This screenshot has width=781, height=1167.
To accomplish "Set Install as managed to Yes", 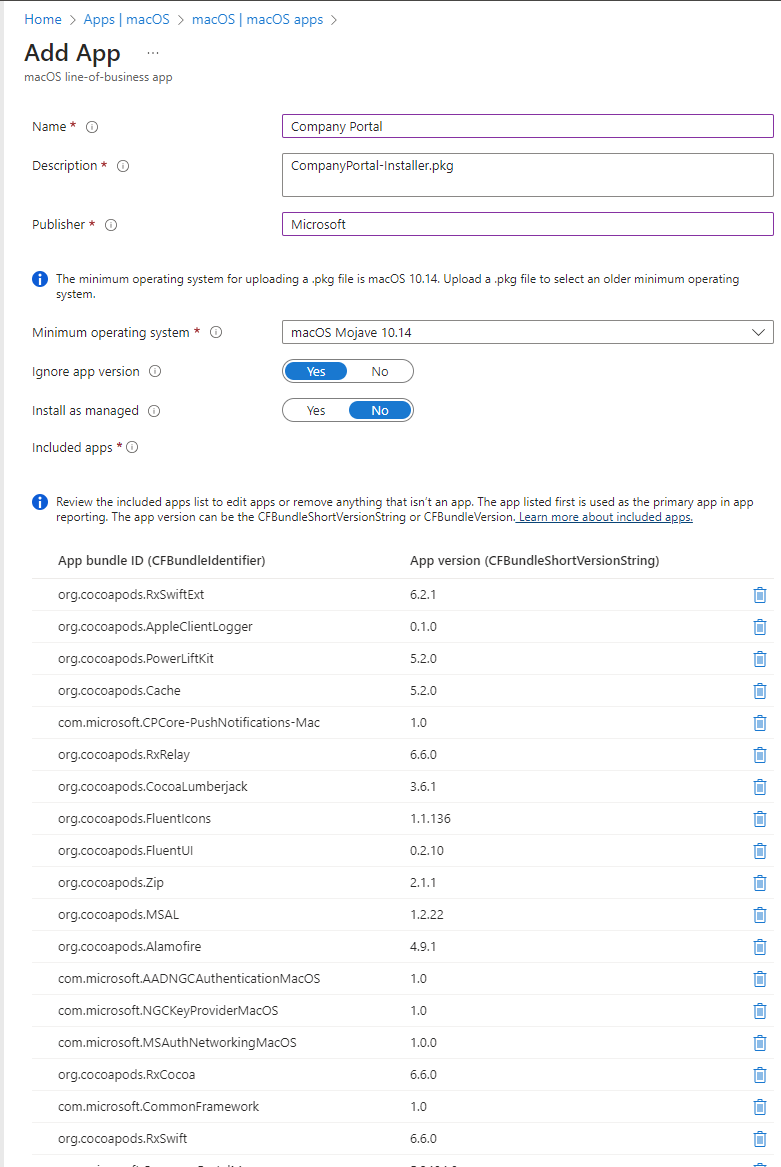I will coord(316,411).
